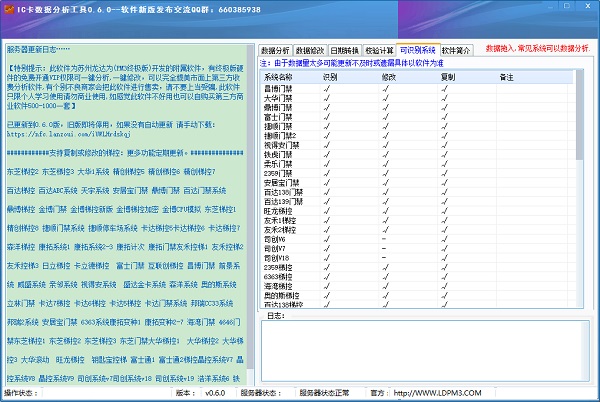Select the 大华门禁 row

(417, 98)
